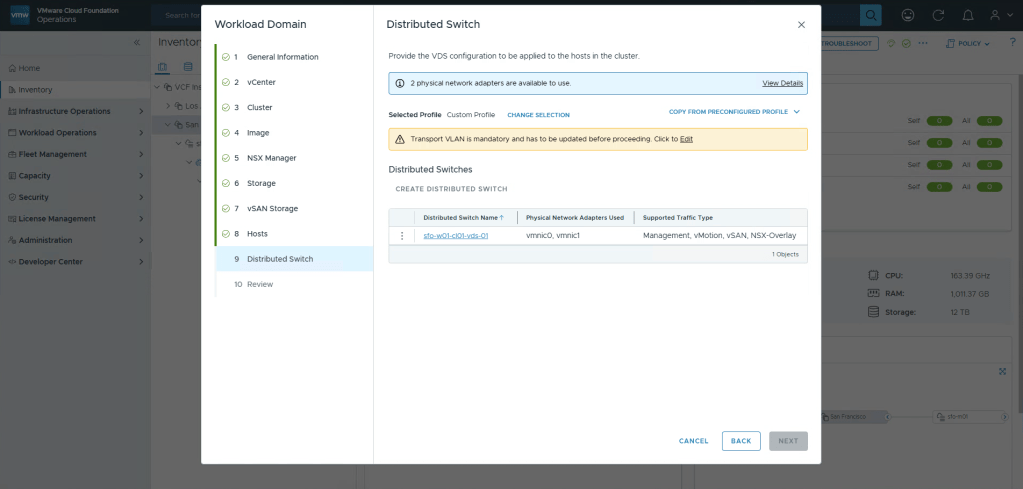Click the View Details link
The width and height of the screenshot is (1023, 489).
[x=782, y=83]
